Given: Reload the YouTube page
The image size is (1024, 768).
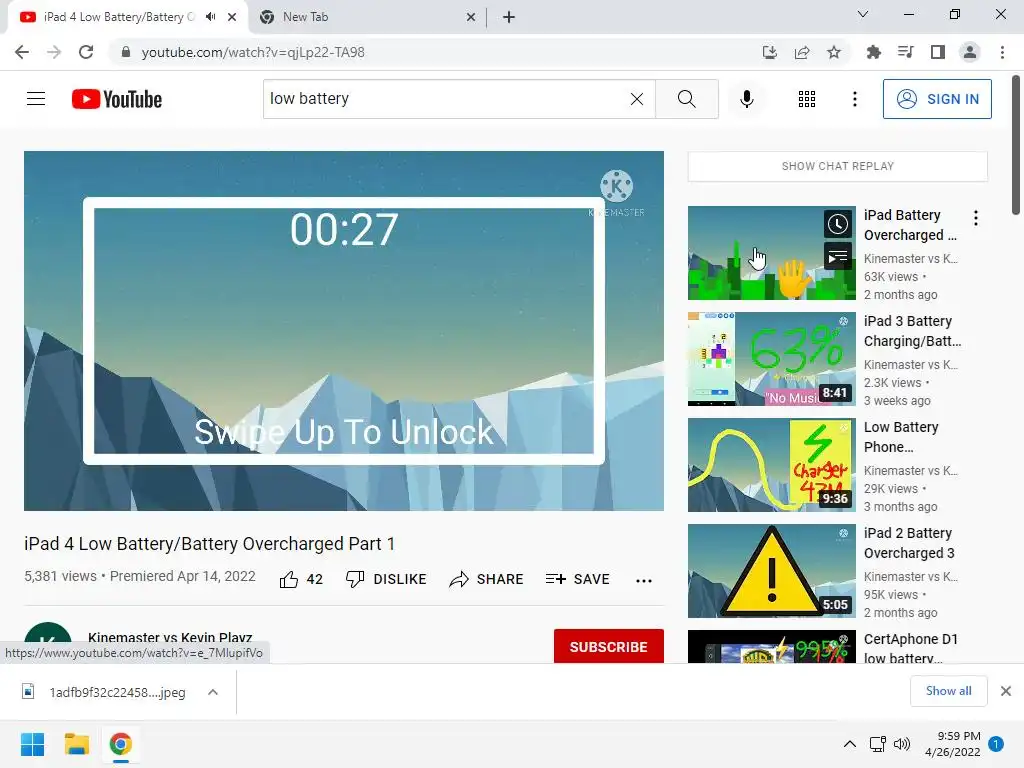Looking at the screenshot, I should (x=86, y=52).
